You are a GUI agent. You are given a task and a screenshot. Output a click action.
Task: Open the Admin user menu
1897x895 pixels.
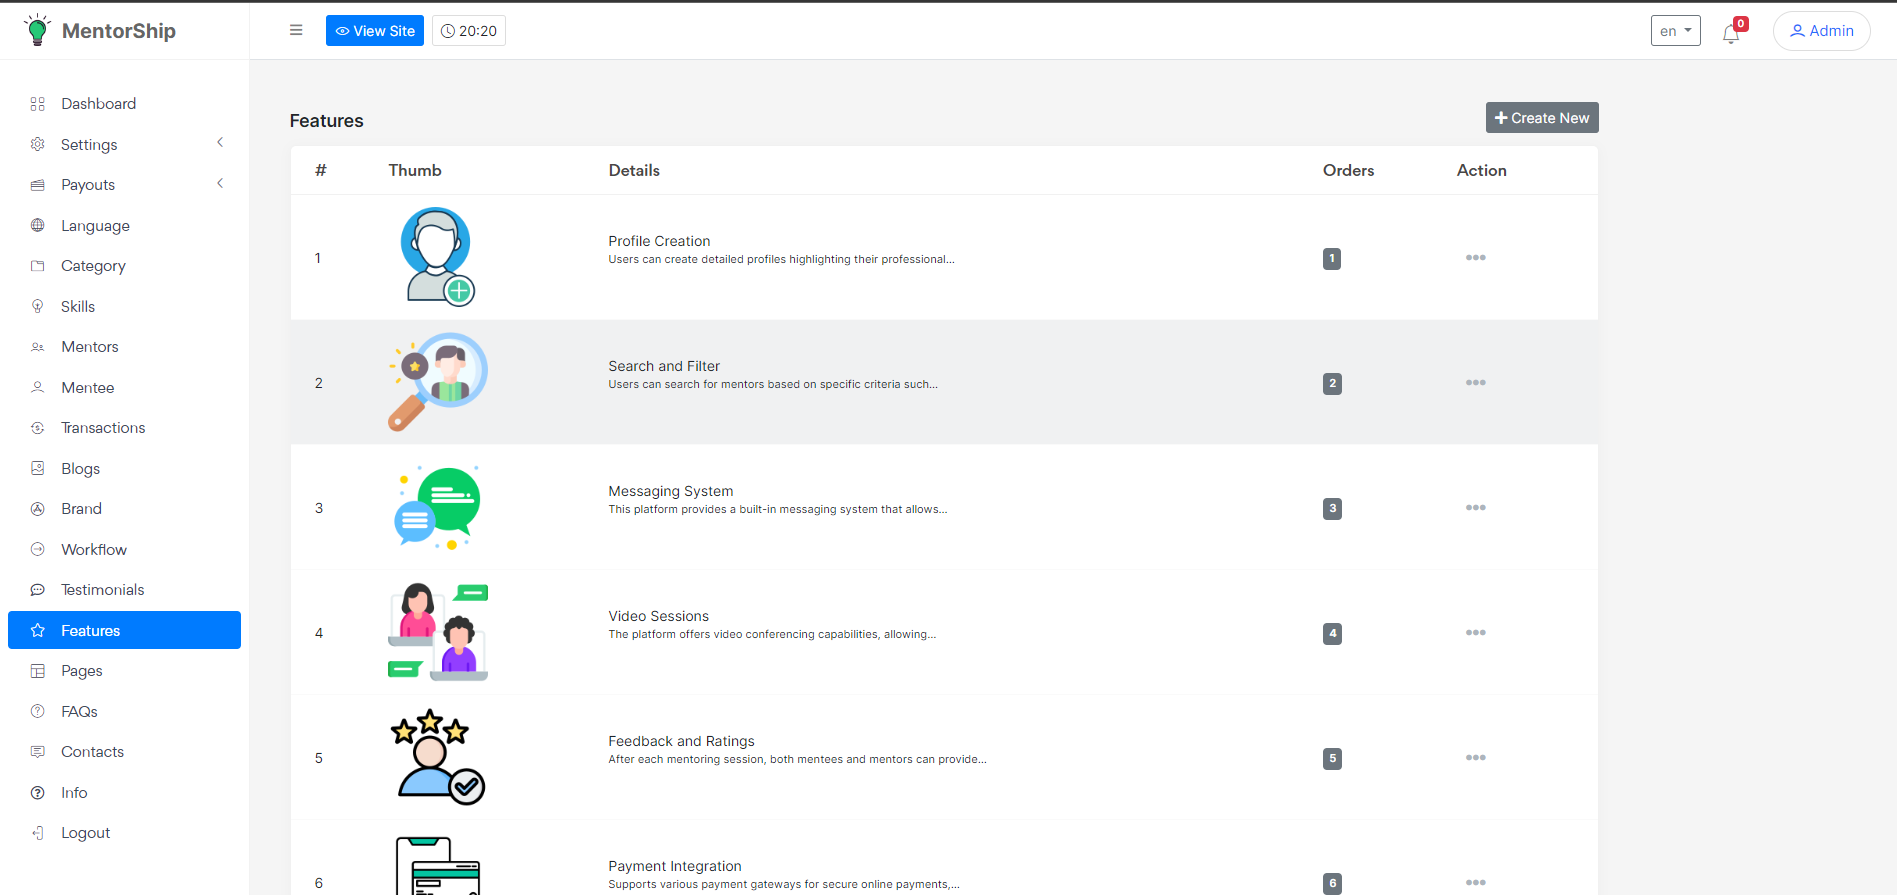[x=1821, y=31]
